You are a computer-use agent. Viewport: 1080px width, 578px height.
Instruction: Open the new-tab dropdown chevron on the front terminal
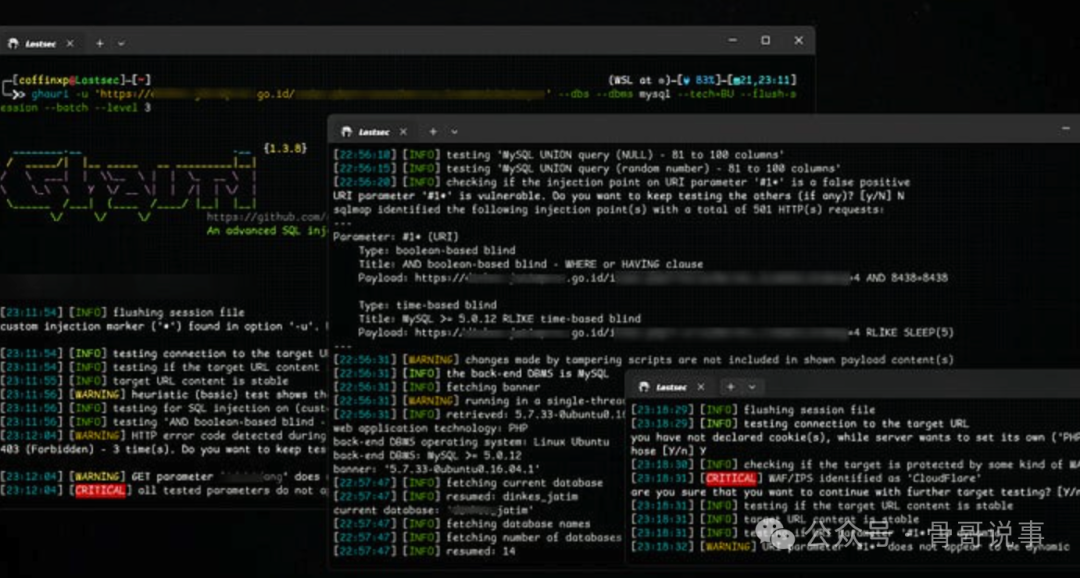point(752,386)
